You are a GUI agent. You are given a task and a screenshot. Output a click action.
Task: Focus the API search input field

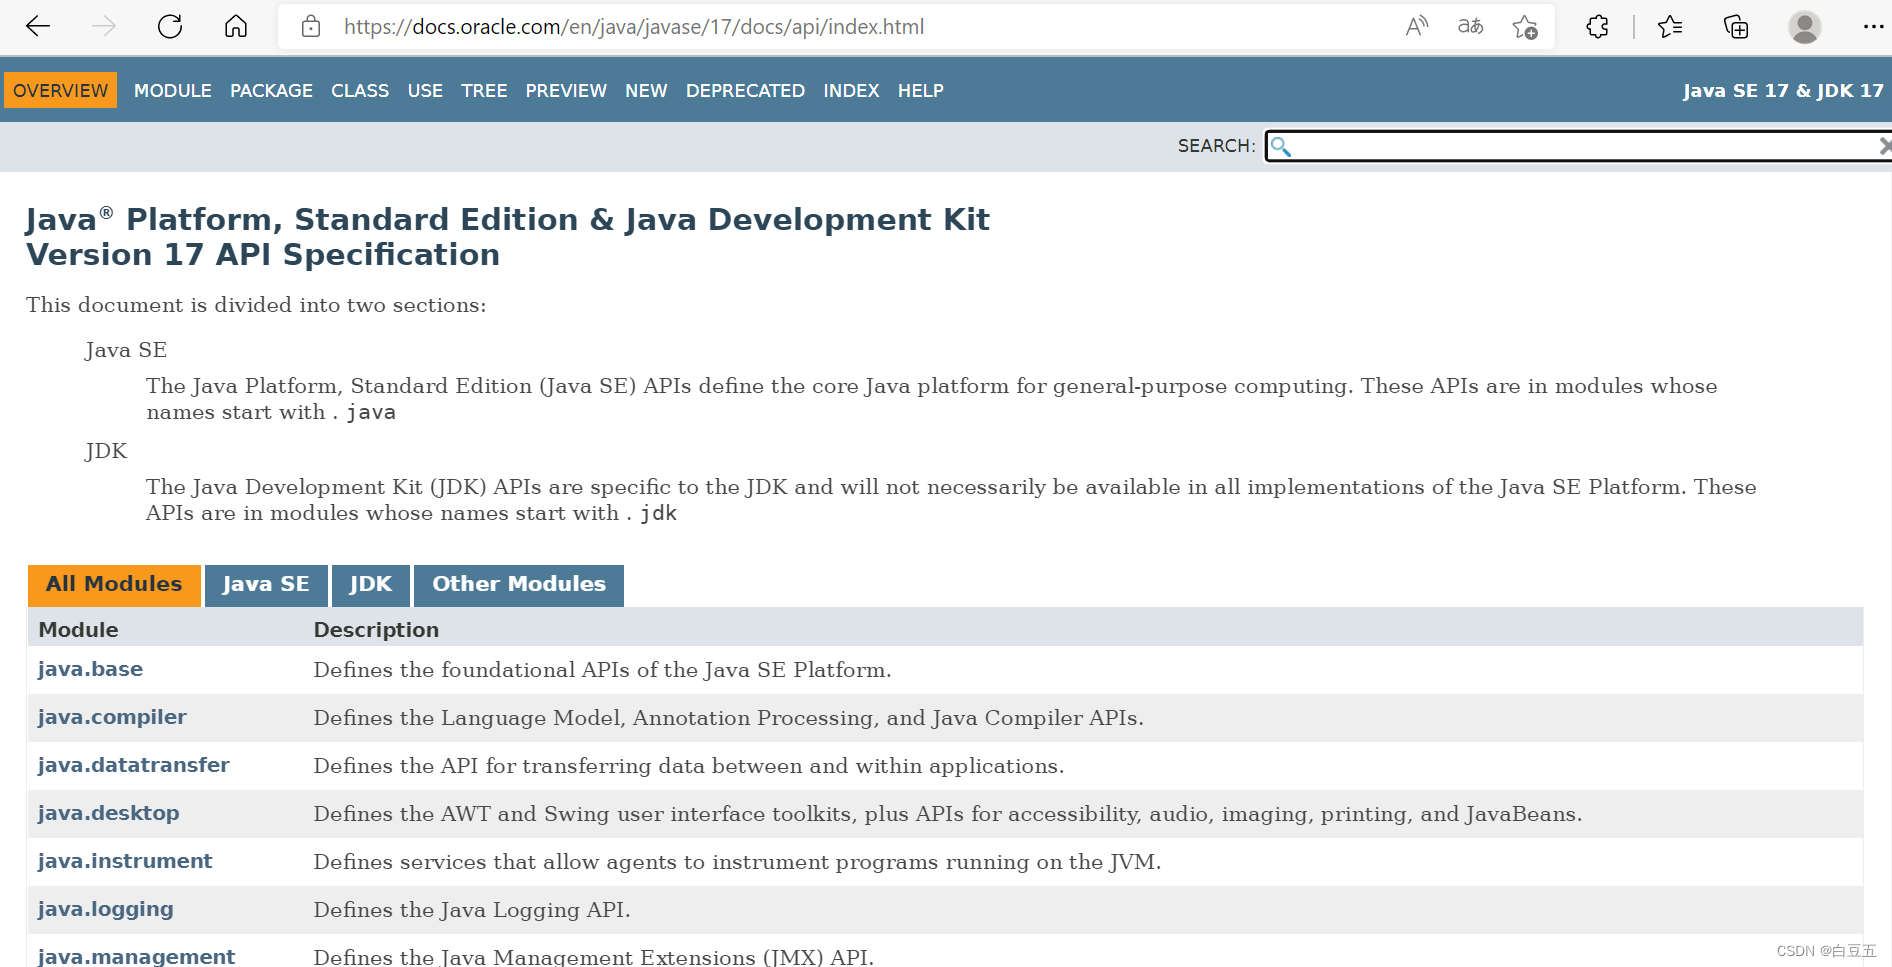pyautogui.click(x=1578, y=146)
